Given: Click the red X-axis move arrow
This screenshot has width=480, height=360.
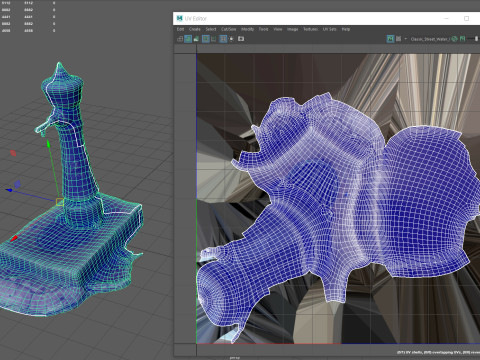Looking at the screenshot, I should (x=14, y=239).
